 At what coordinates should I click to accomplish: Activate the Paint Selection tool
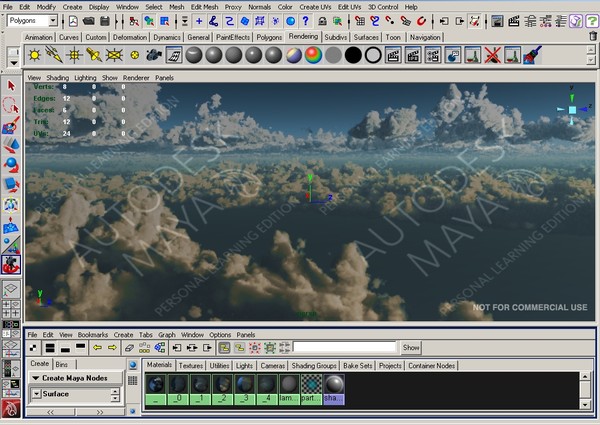click(11, 125)
